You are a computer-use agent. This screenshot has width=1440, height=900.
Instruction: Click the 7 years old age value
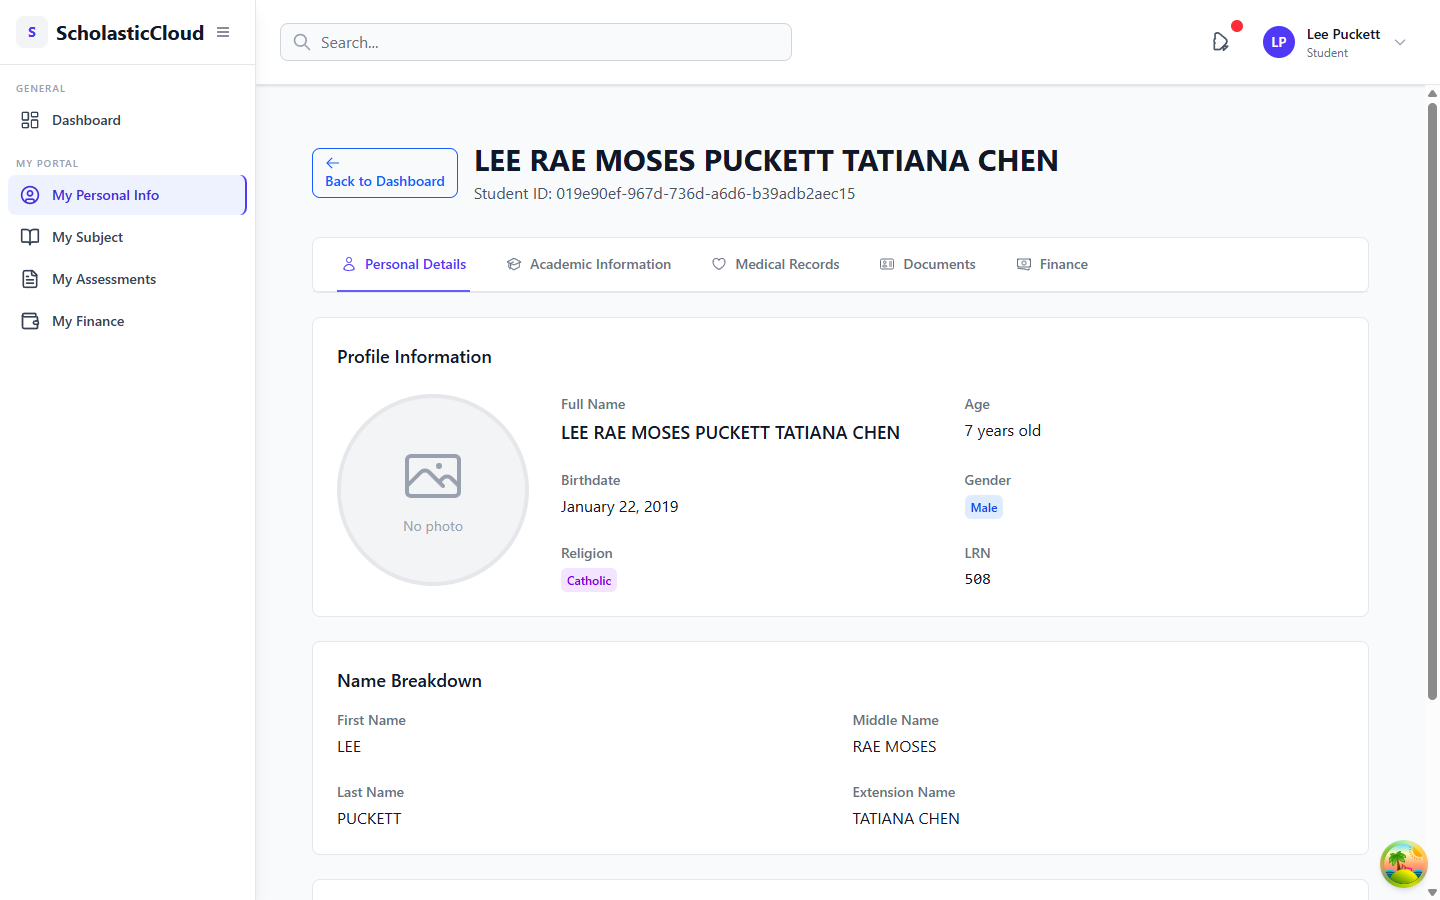click(1003, 431)
